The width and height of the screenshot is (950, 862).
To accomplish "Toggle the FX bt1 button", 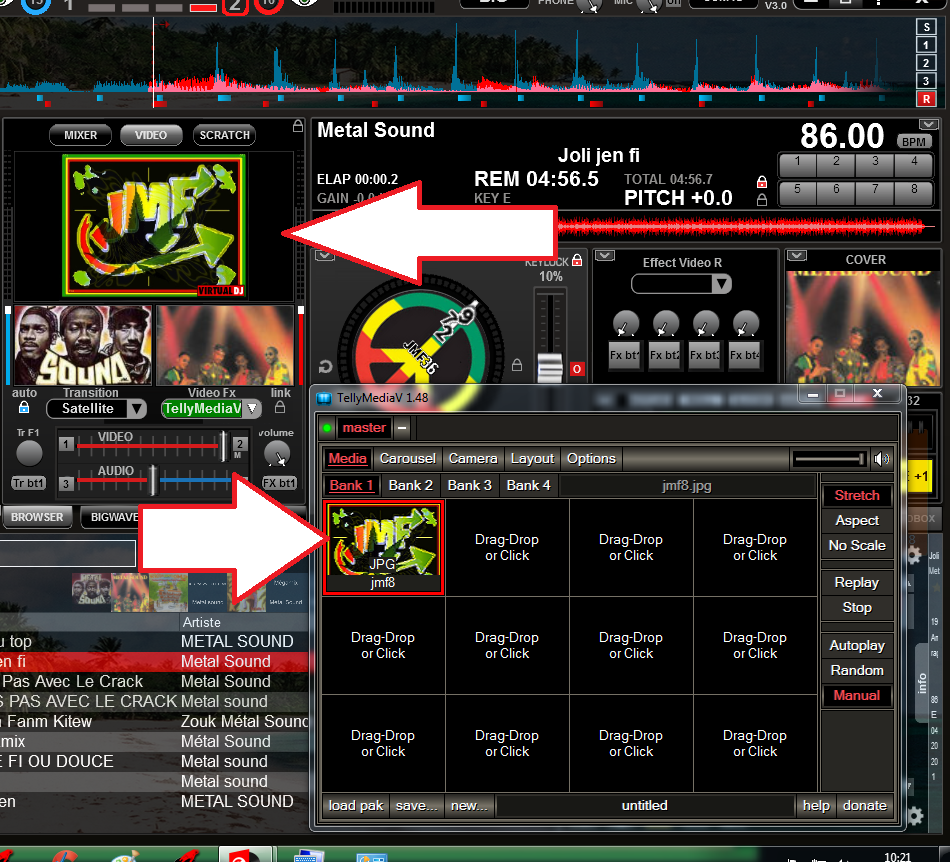I will (279, 483).
